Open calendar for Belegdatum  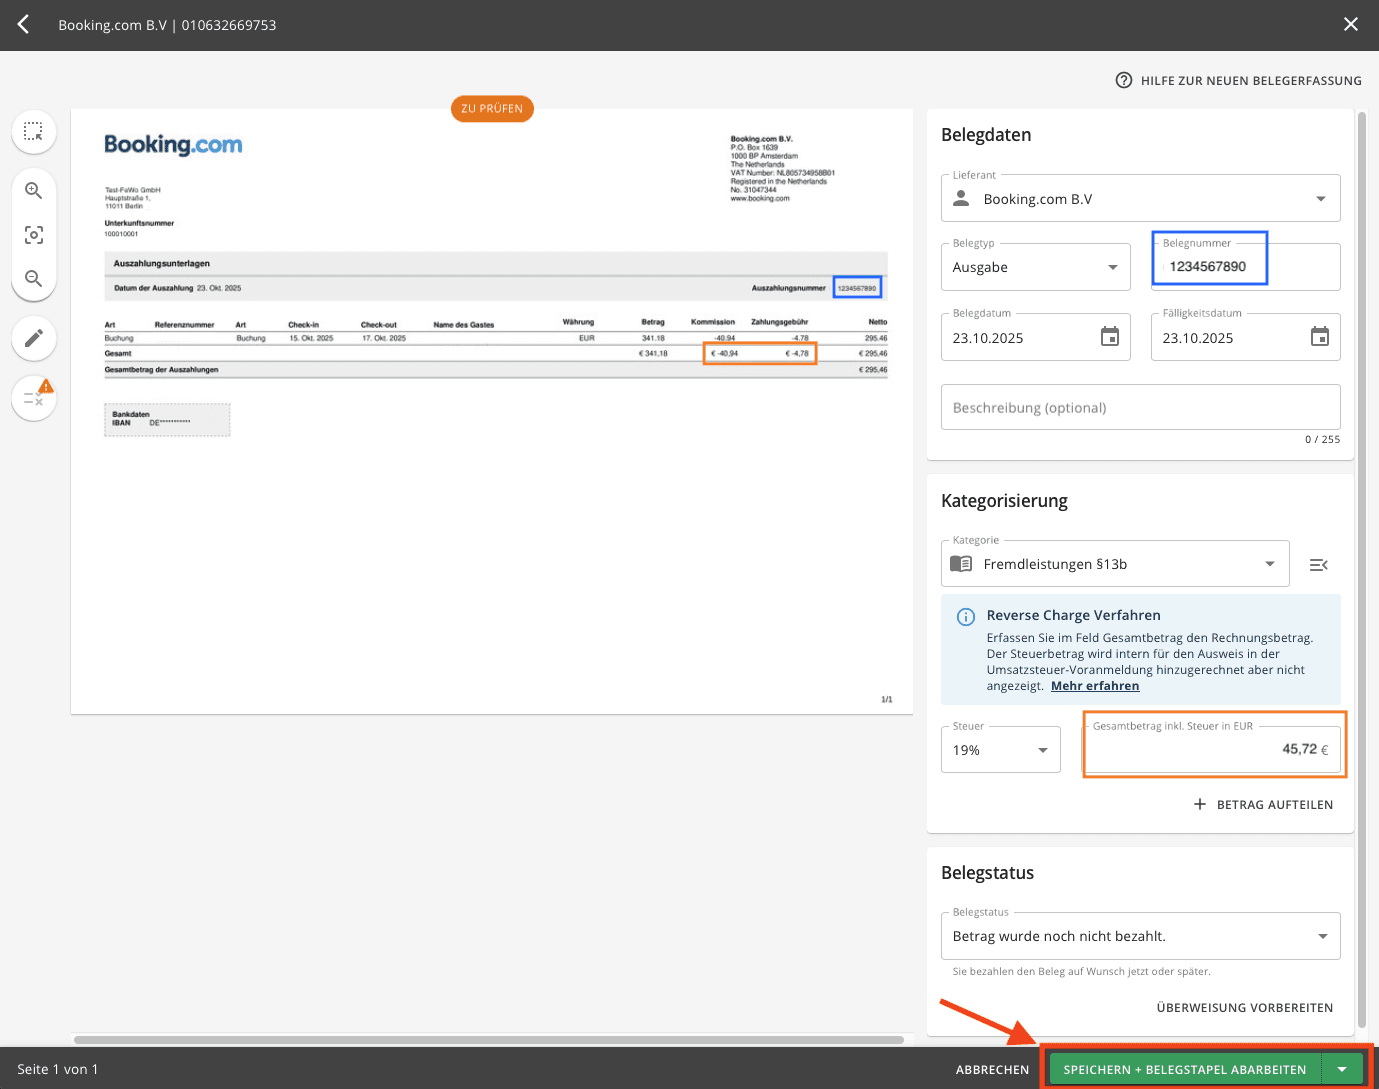click(x=1110, y=337)
